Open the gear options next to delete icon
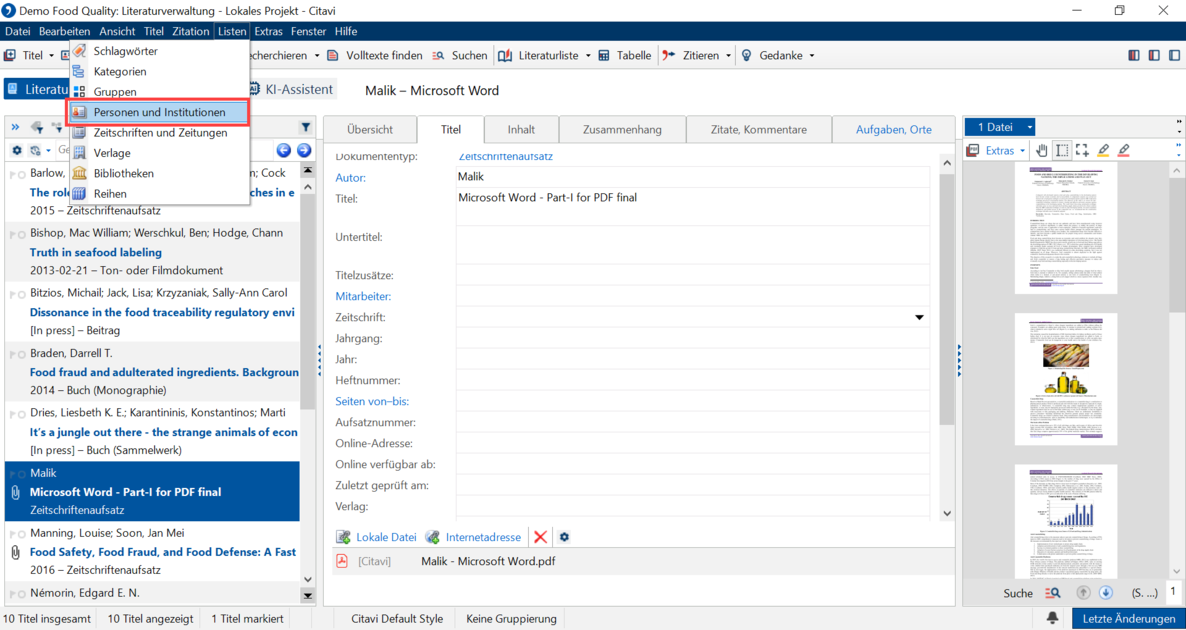The image size is (1186, 630). 564,537
